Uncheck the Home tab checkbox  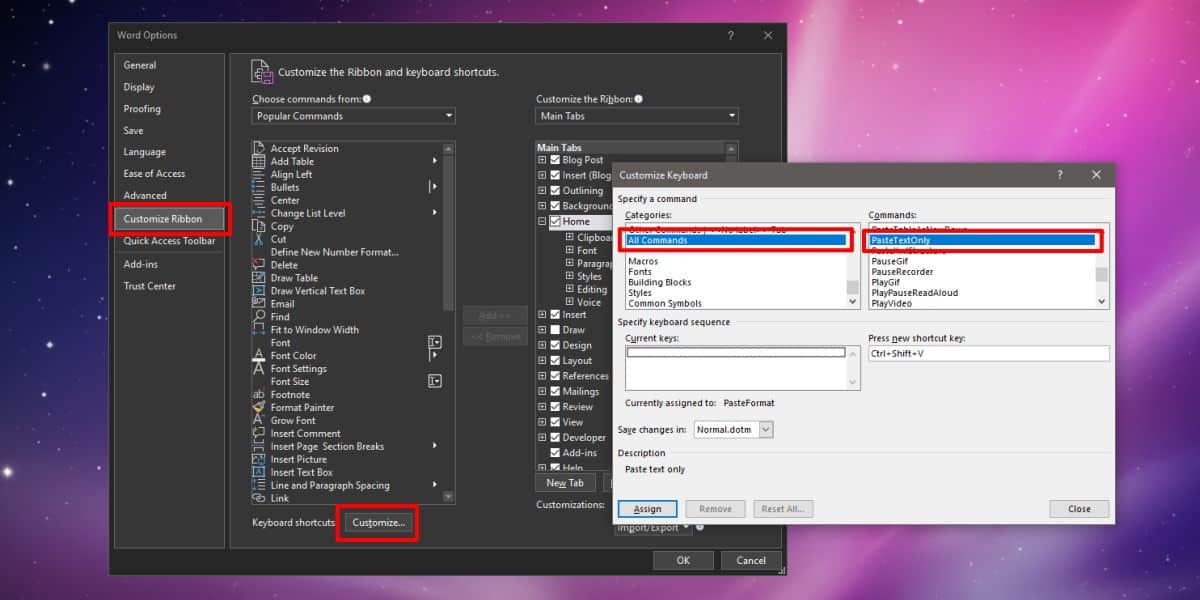[556, 221]
